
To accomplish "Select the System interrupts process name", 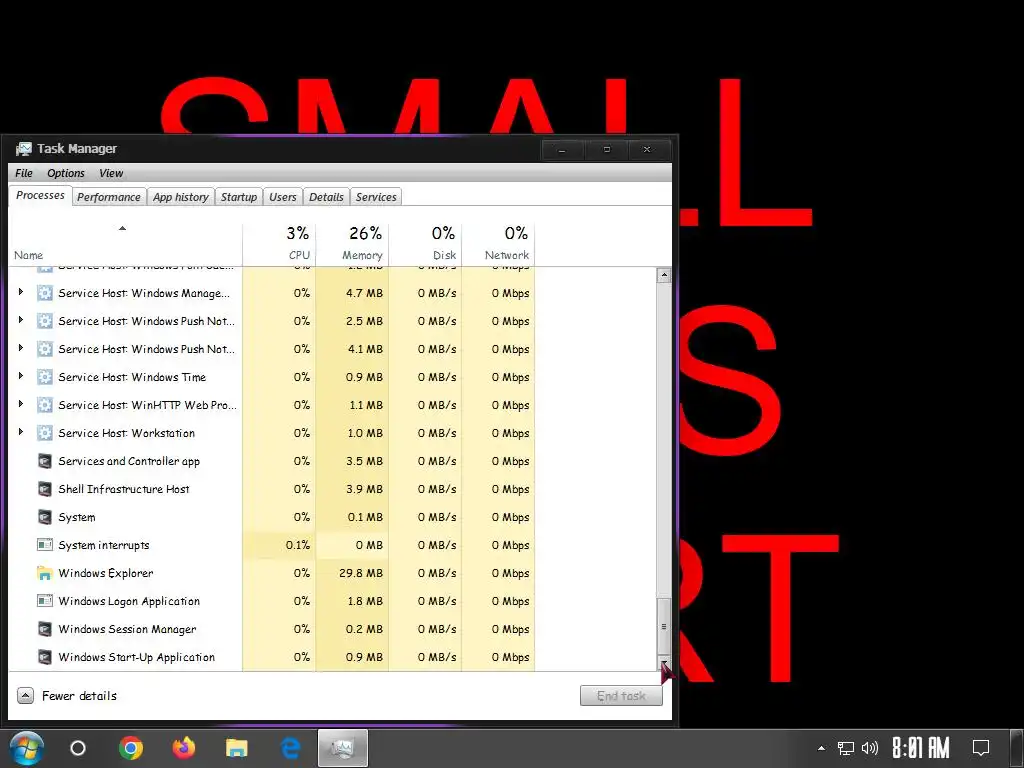I will pos(104,545).
